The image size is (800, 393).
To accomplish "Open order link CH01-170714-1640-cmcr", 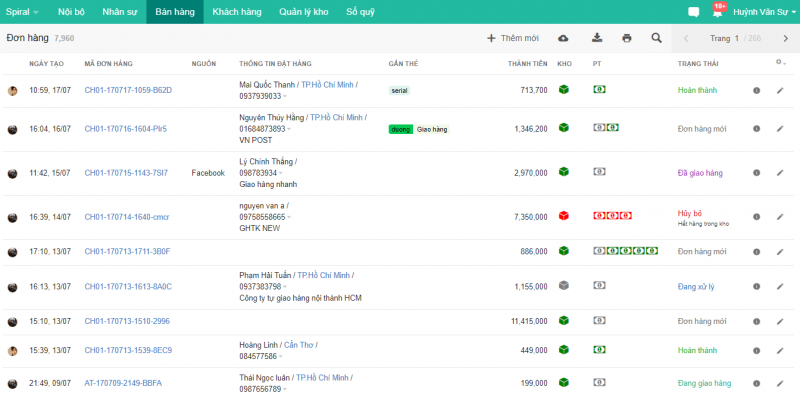I will (x=127, y=217).
